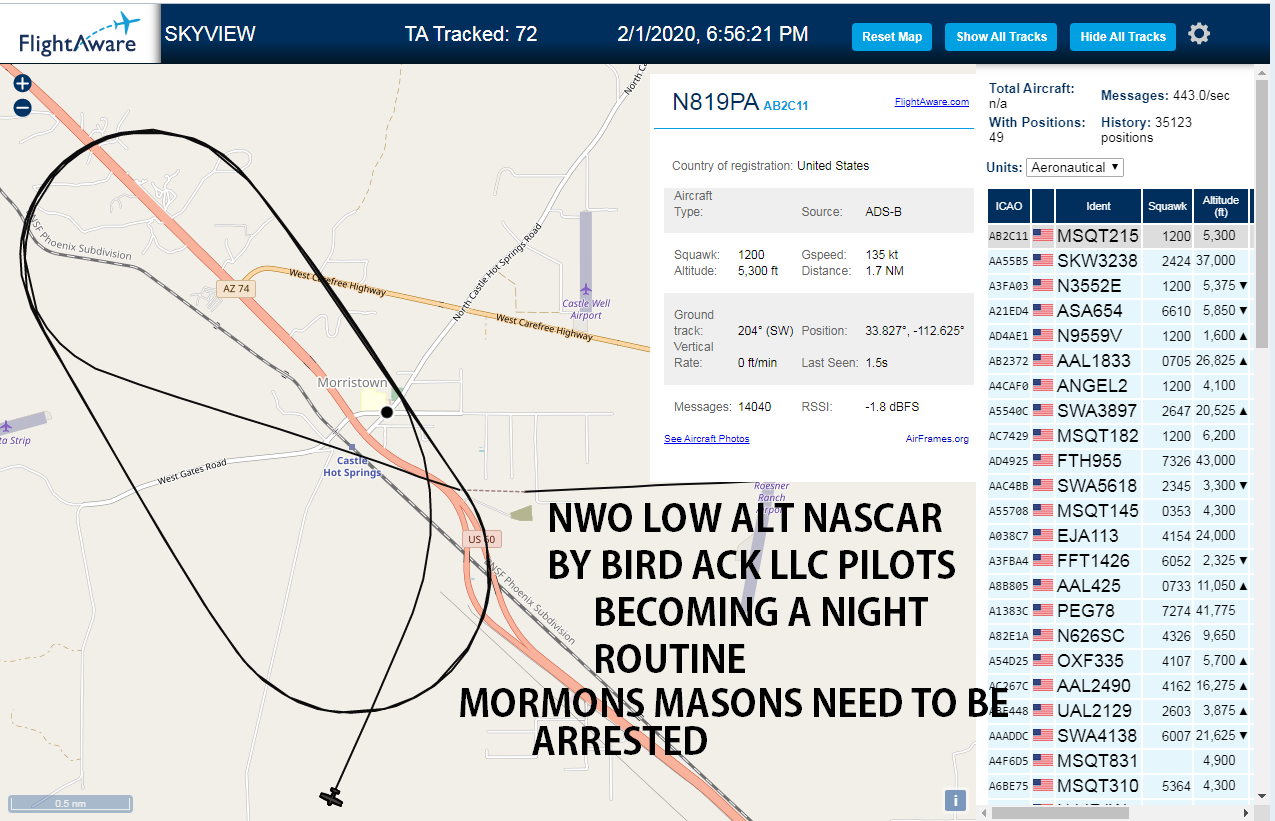The height and width of the screenshot is (821, 1275).
Task: Click the US flag in MSQT215 row
Action: [1043, 236]
